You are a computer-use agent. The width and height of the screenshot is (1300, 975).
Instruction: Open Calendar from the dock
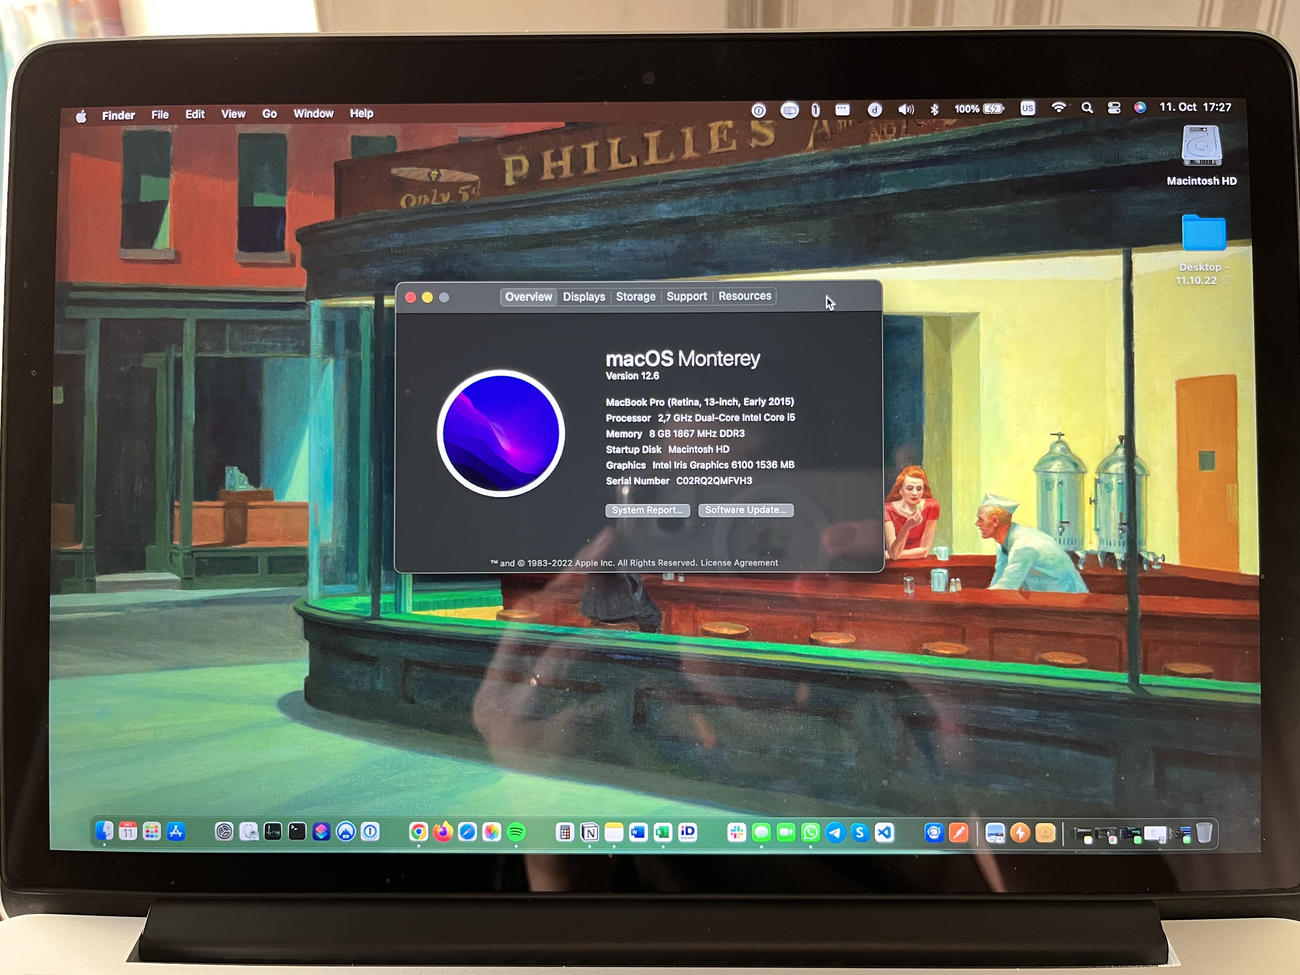tap(128, 830)
